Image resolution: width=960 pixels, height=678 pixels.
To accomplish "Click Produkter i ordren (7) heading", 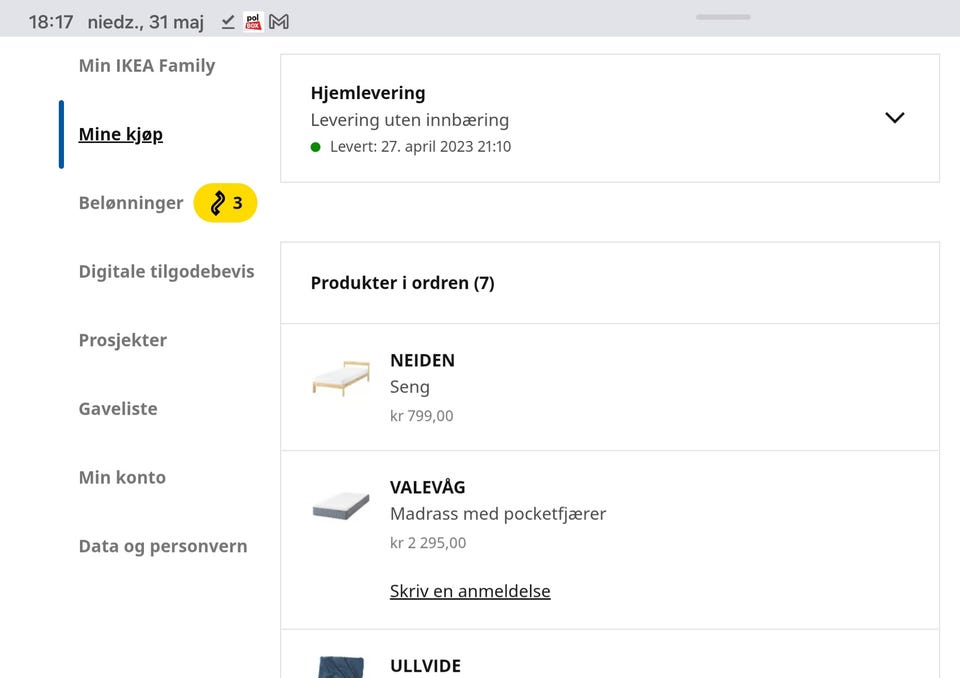I will [402, 283].
